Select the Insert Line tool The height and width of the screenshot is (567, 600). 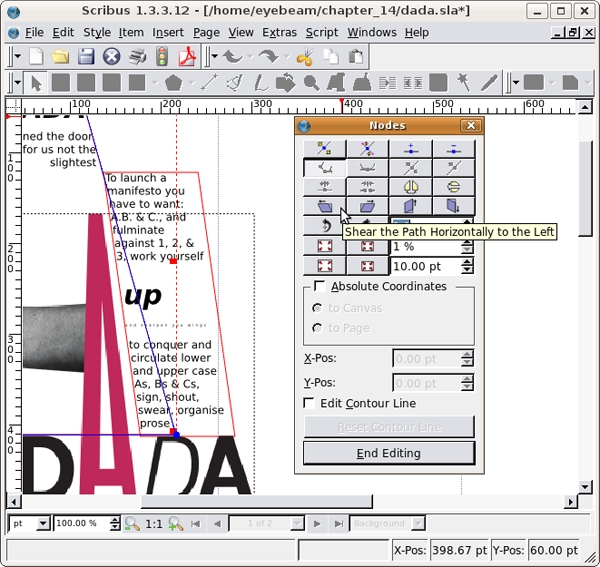click(x=210, y=83)
